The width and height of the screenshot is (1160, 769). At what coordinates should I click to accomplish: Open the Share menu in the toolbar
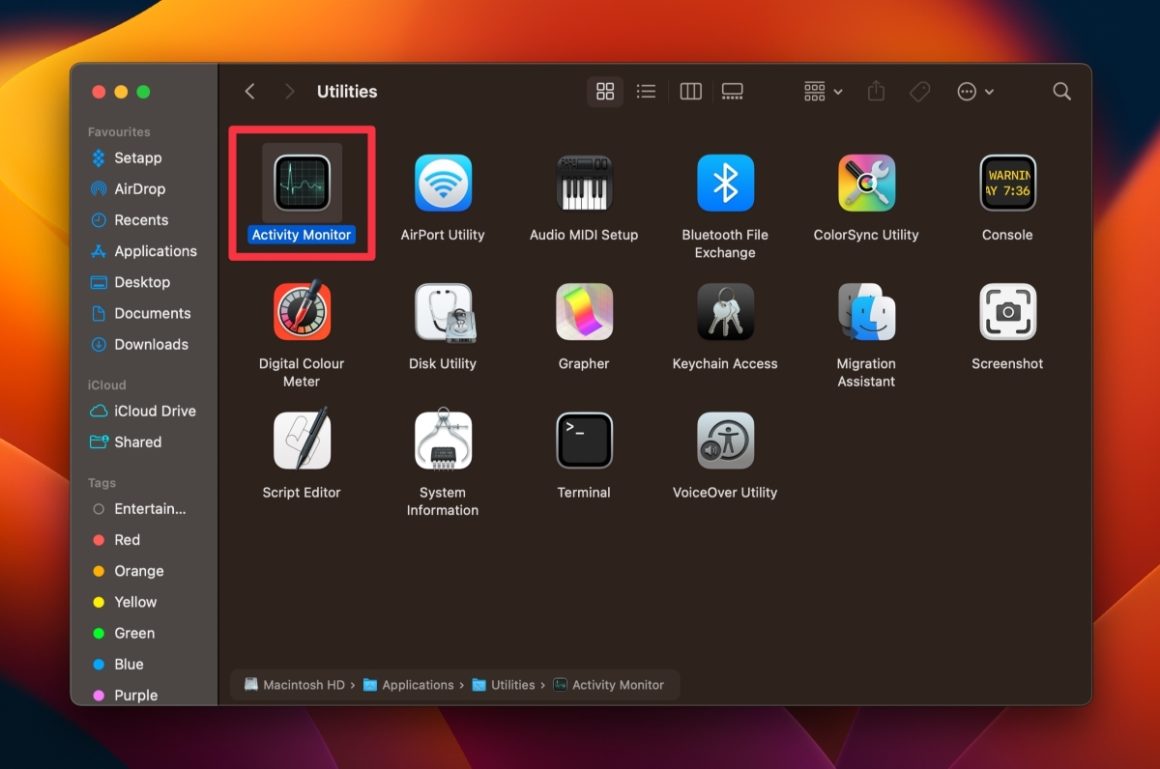875,91
